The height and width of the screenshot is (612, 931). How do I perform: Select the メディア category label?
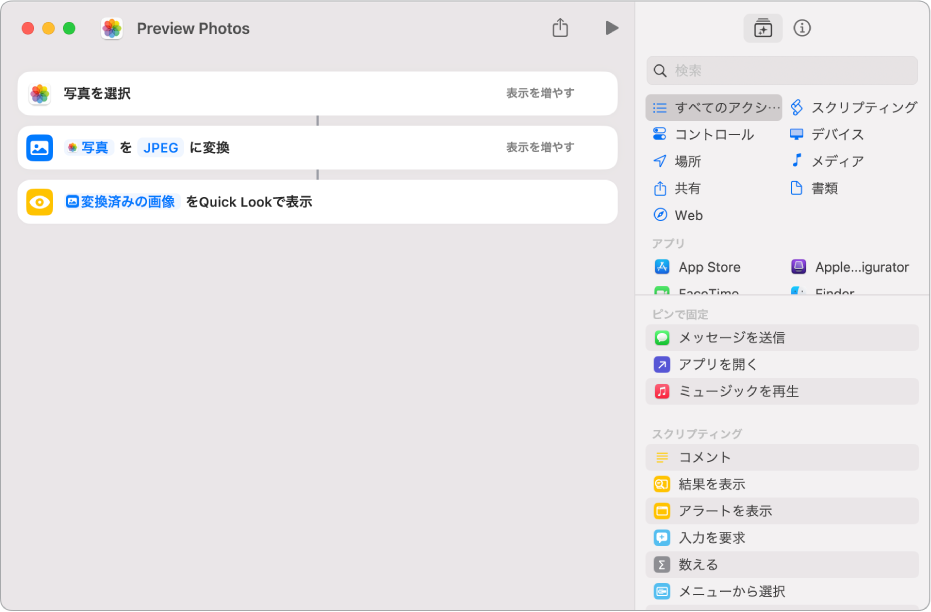(837, 161)
